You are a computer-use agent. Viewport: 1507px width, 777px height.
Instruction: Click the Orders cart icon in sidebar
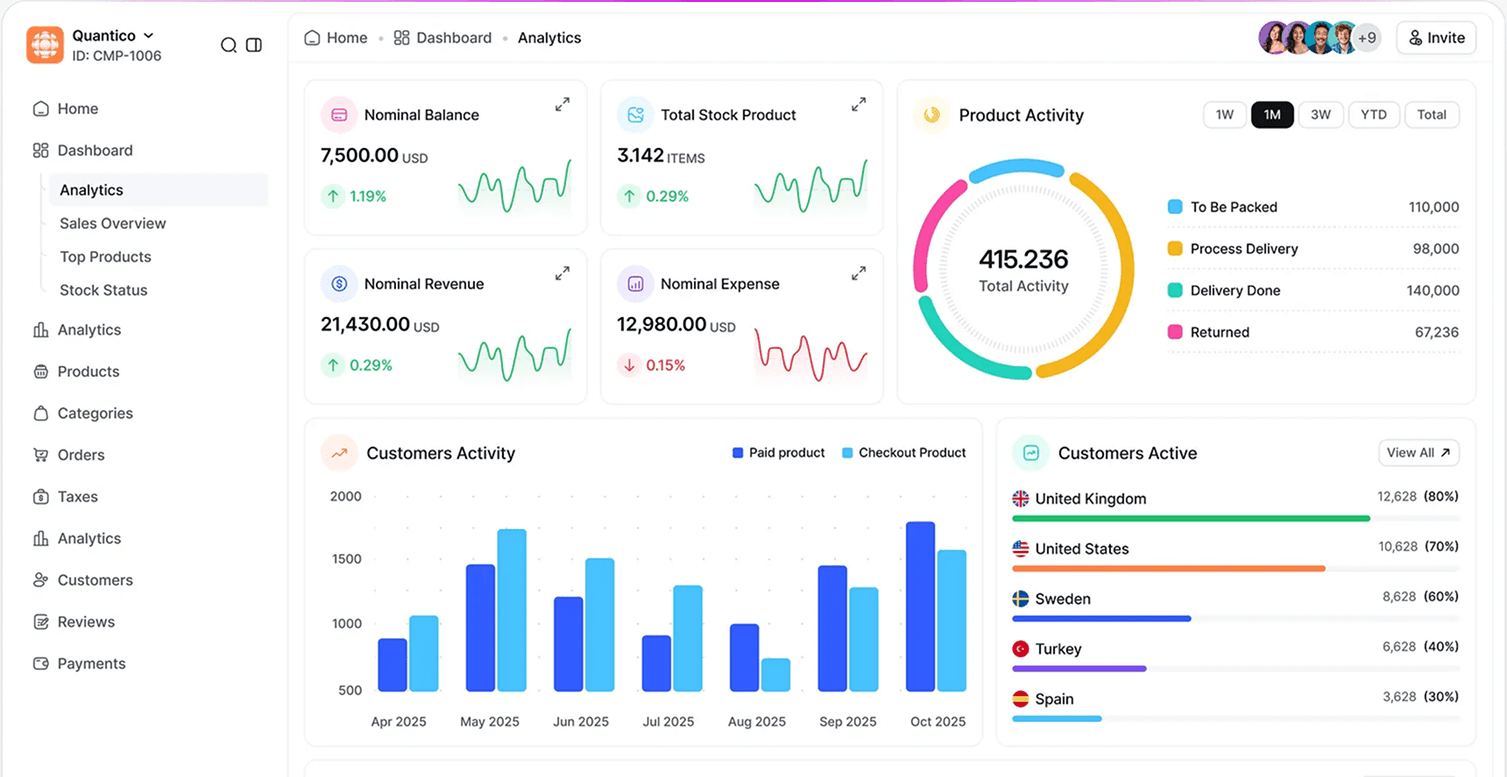pyautogui.click(x=41, y=455)
